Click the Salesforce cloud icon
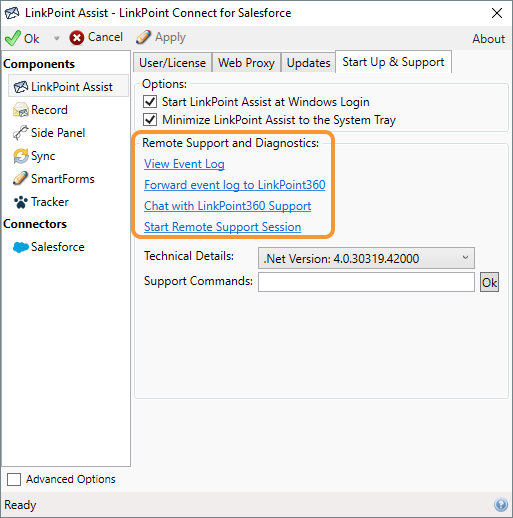Image resolution: width=513 pixels, height=518 pixels. [21, 247]
